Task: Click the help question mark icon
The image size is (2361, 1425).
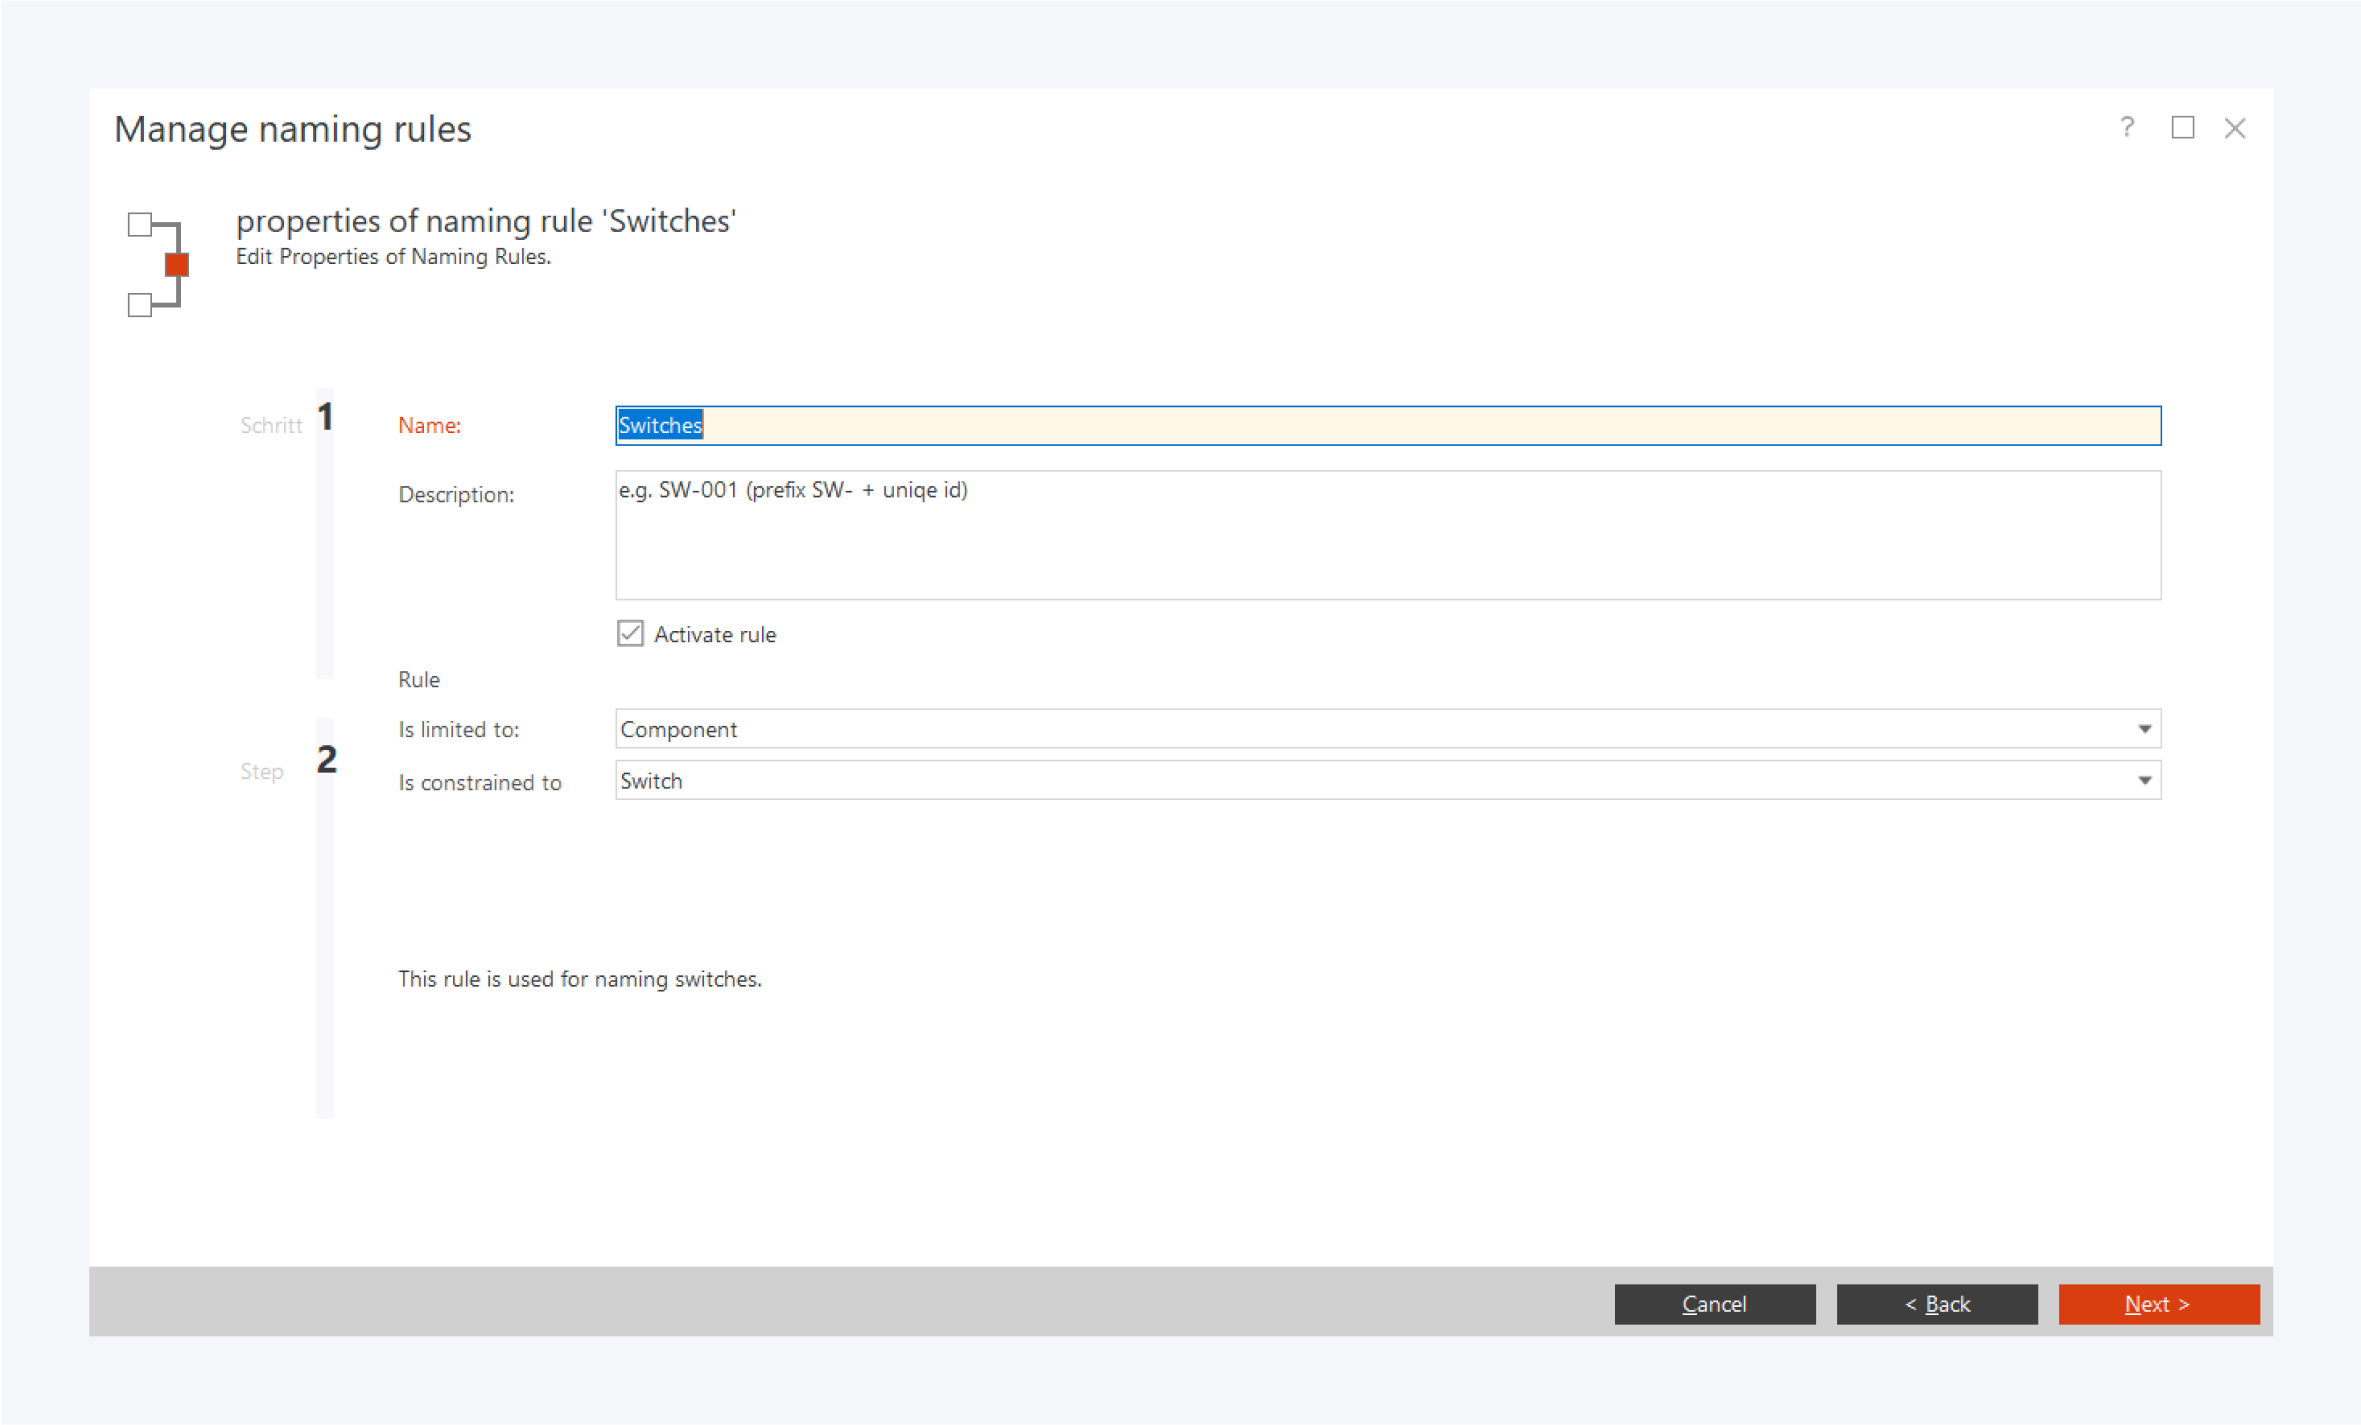Action: pos(2127,127)
